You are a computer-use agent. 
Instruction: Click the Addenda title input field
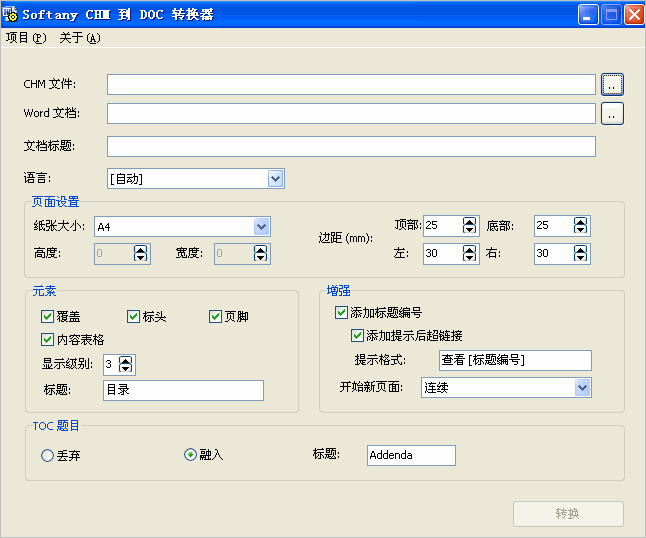click(411, 455)
